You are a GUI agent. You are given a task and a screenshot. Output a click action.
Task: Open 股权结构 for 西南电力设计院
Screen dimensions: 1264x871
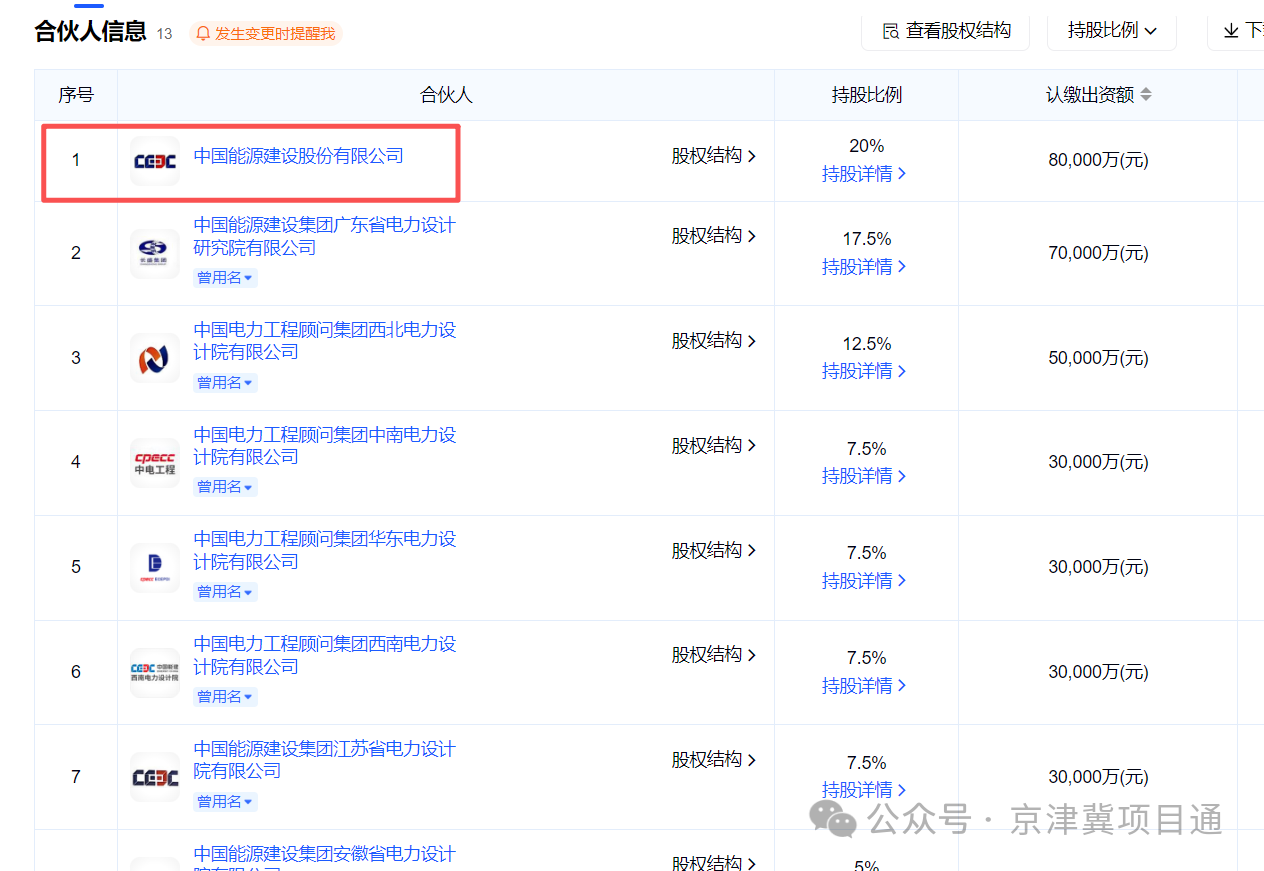[714, 655]
